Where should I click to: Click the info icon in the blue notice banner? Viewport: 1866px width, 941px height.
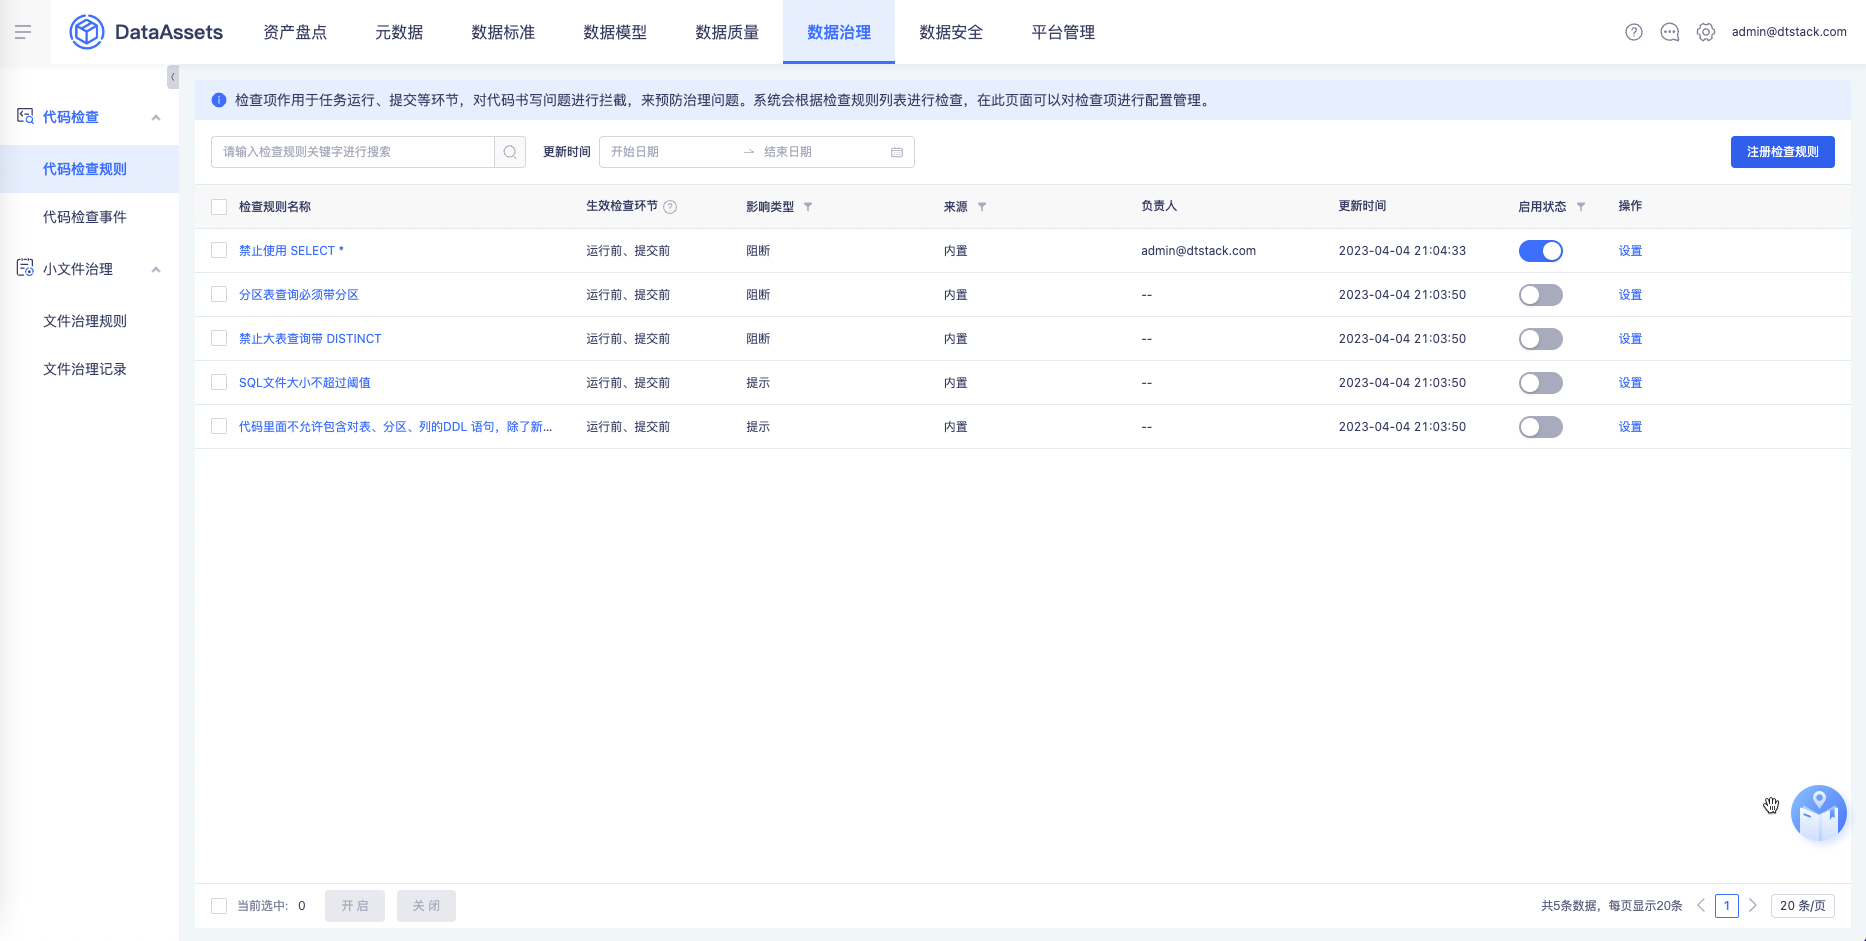(219, 100)
